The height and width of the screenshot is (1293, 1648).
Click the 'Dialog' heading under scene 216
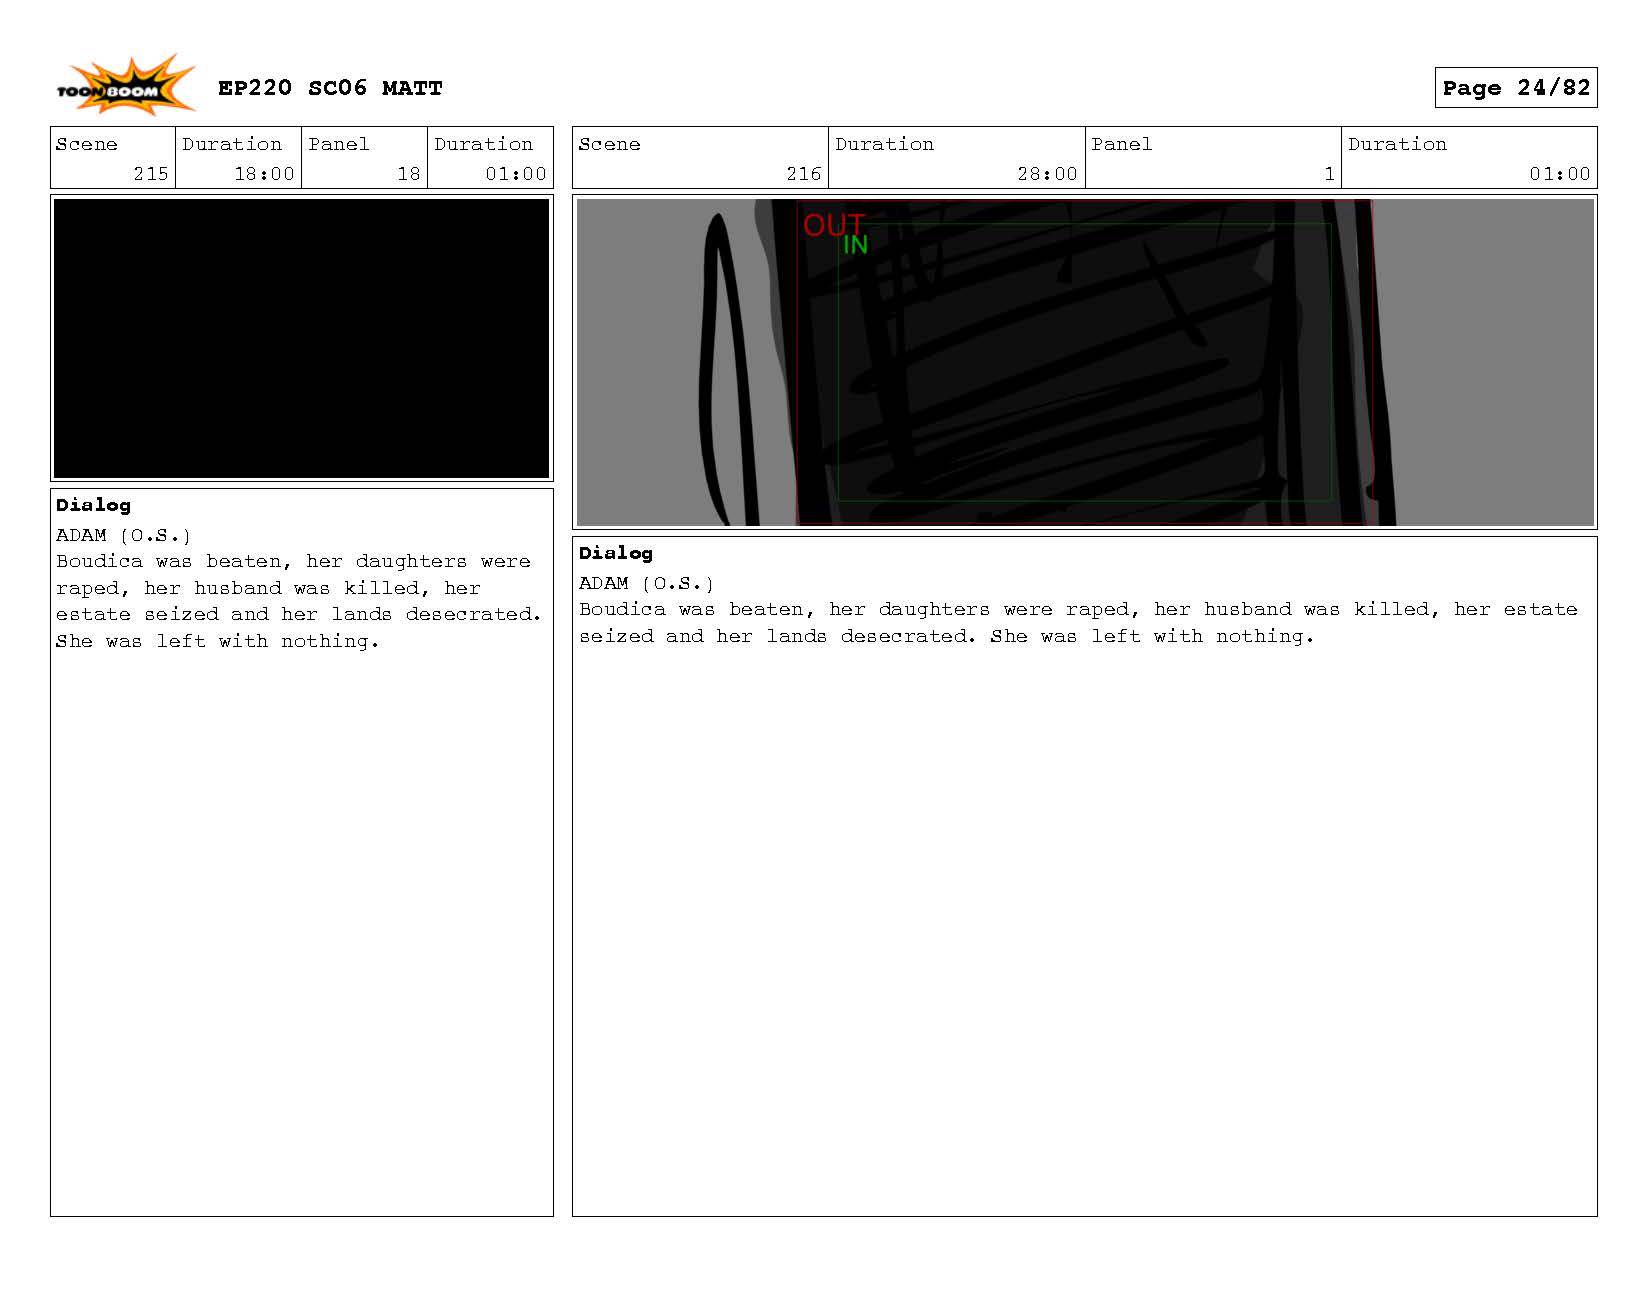pos(616,553)
